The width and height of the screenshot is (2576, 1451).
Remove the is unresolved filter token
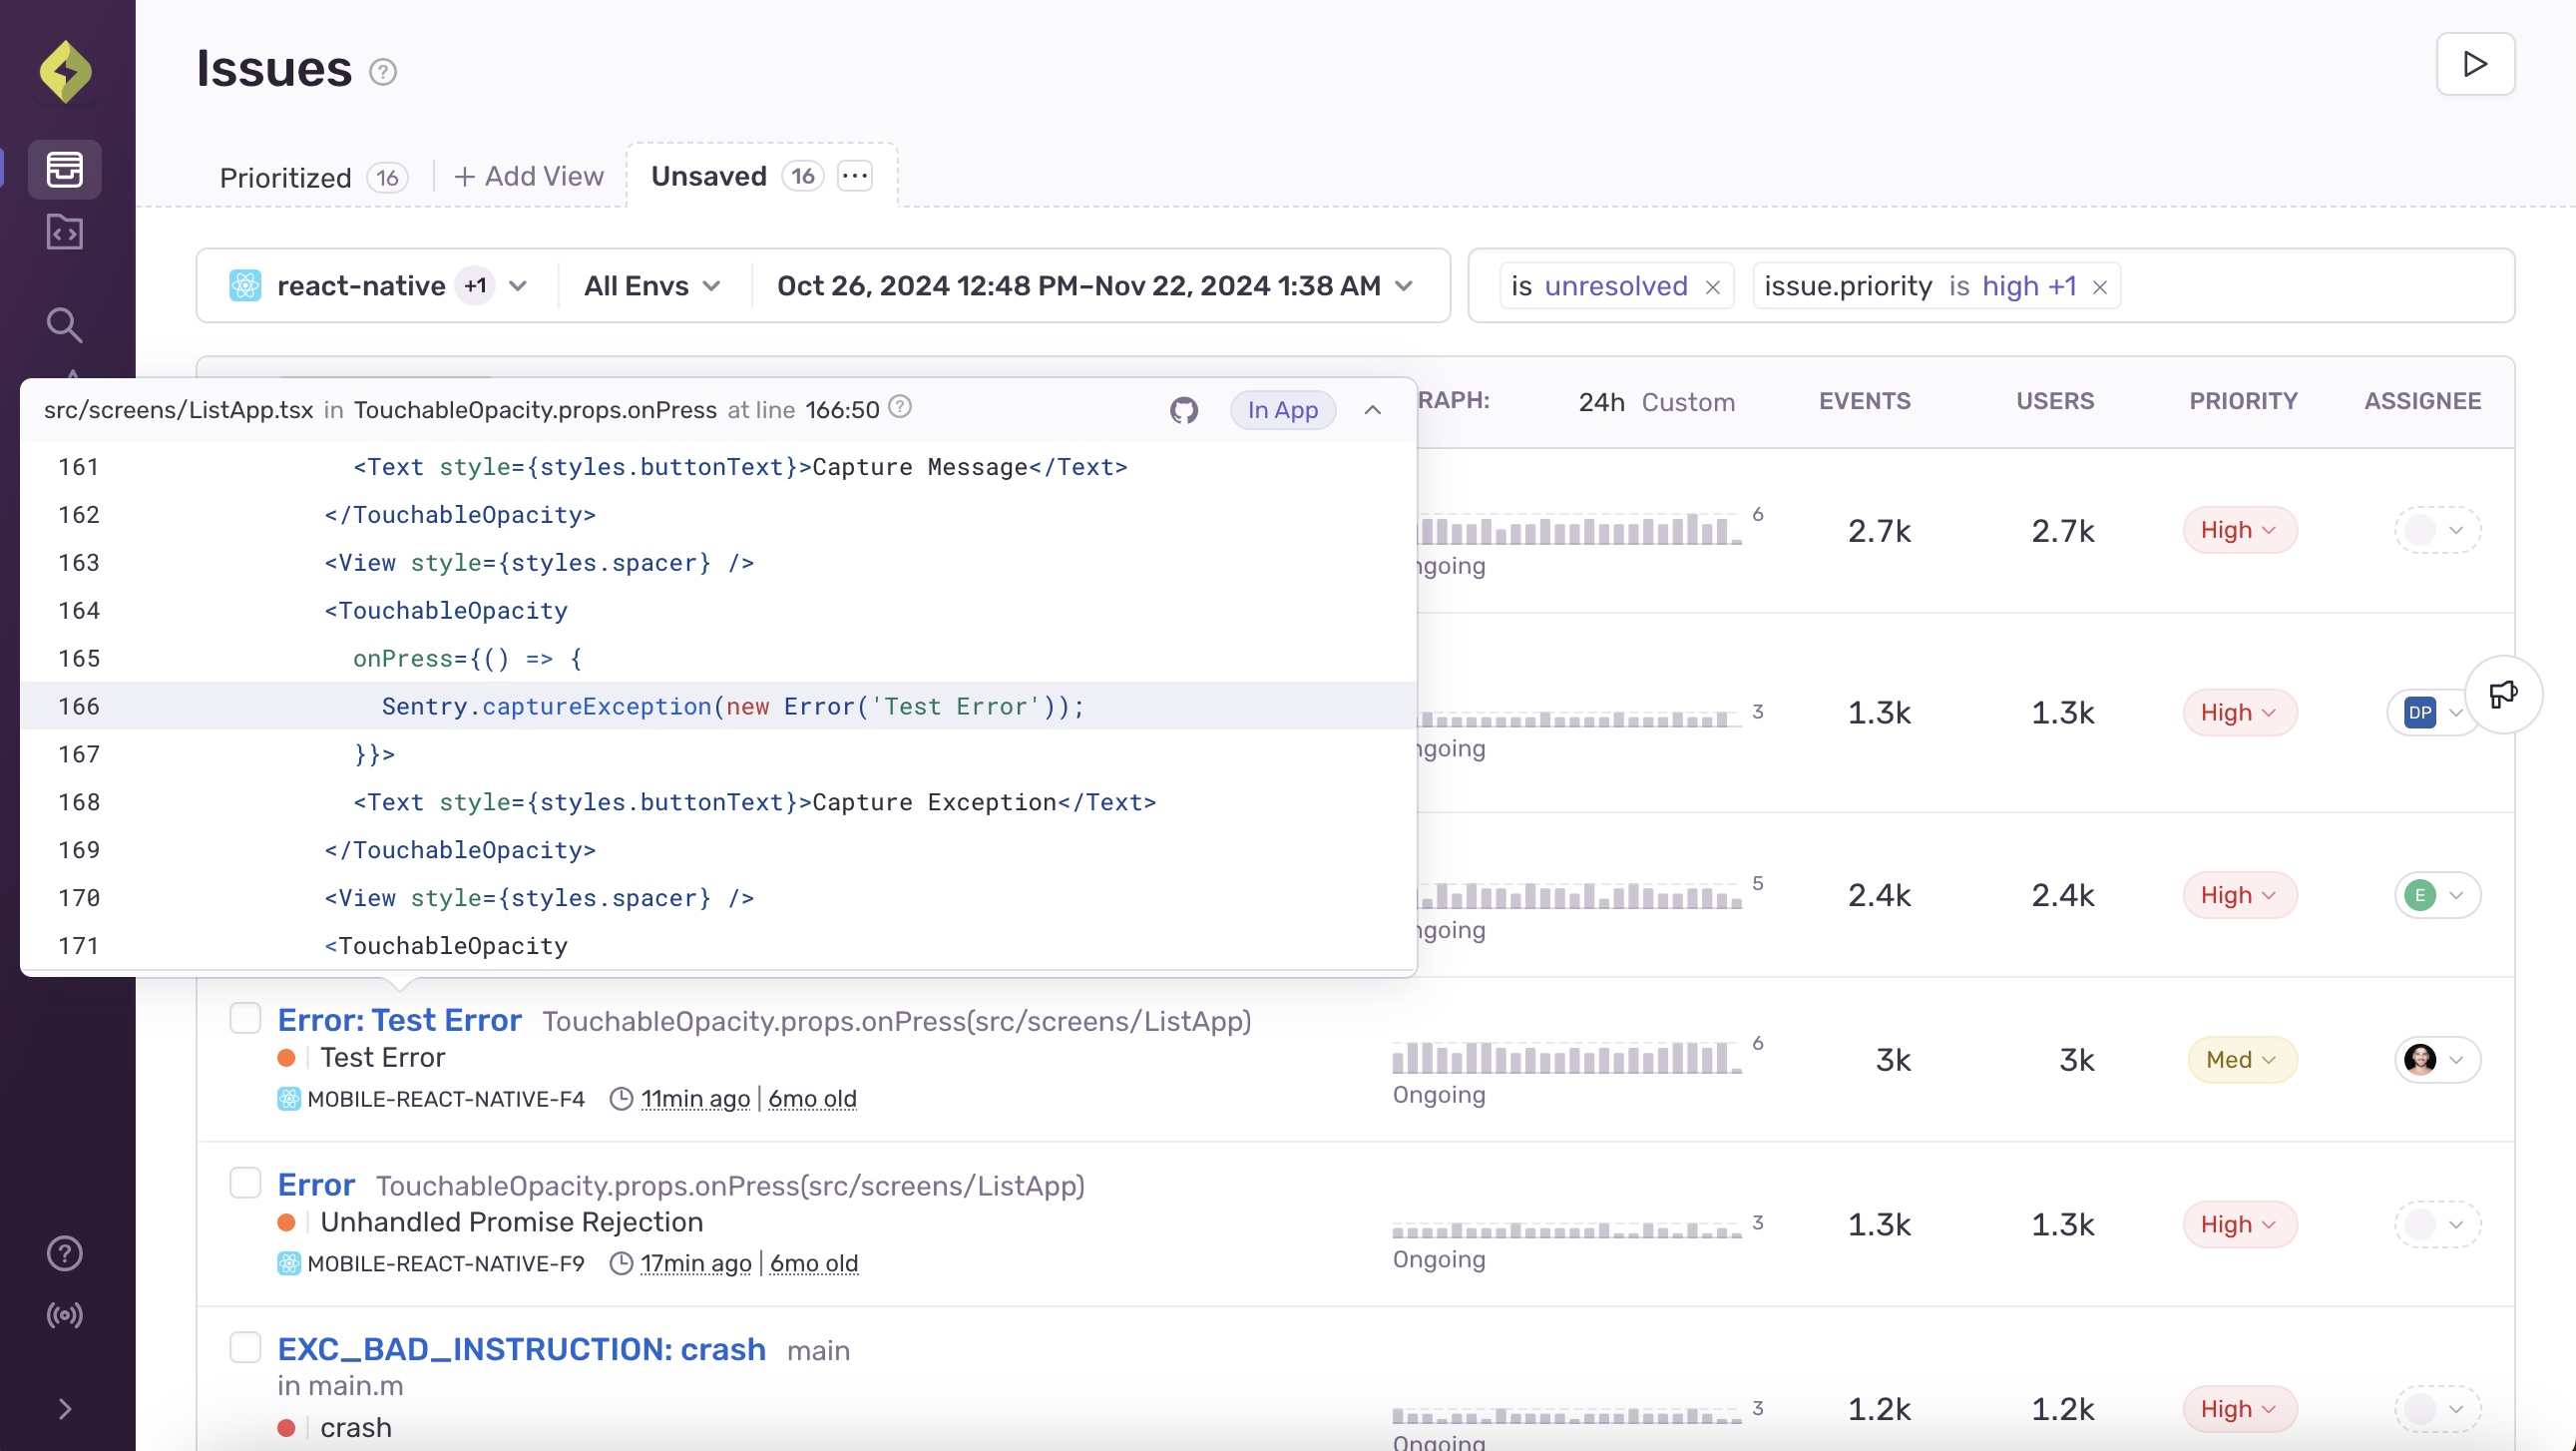click(x=1713, y=287)
